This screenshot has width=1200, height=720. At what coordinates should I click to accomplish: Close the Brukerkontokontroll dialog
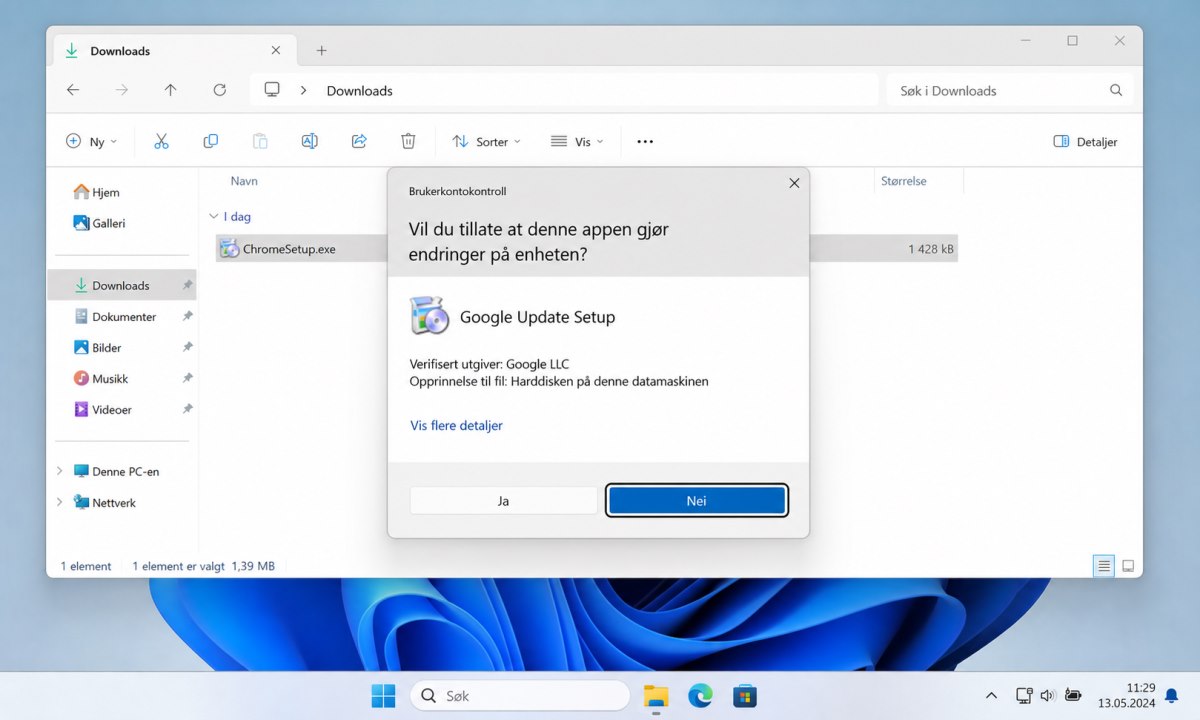tap(794, 183)
